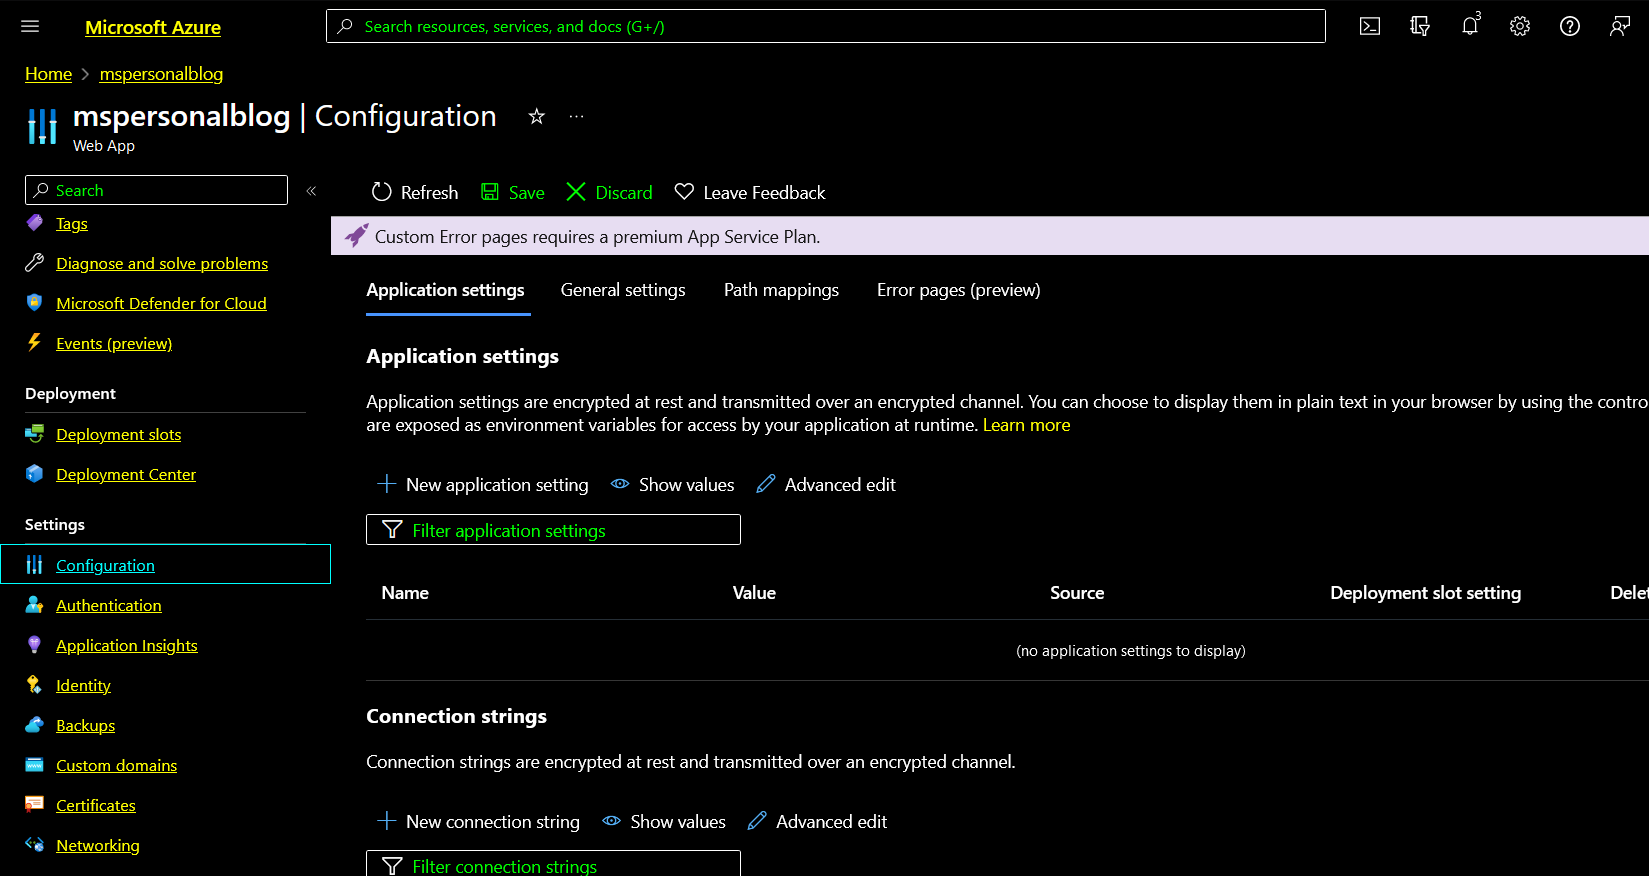Open Directories and subscriptions filter icon

pyautogui.click(x=1420, y=26)
